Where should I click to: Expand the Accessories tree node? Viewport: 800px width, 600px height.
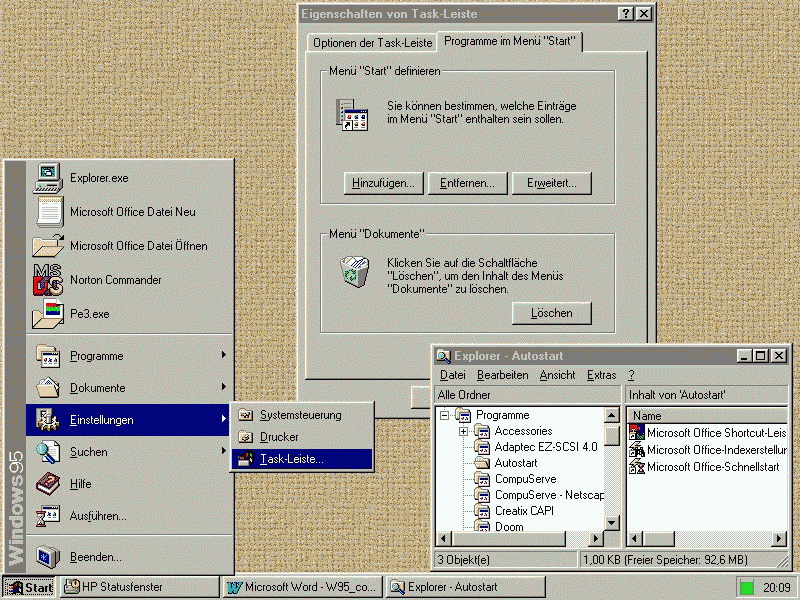(463, 431)
